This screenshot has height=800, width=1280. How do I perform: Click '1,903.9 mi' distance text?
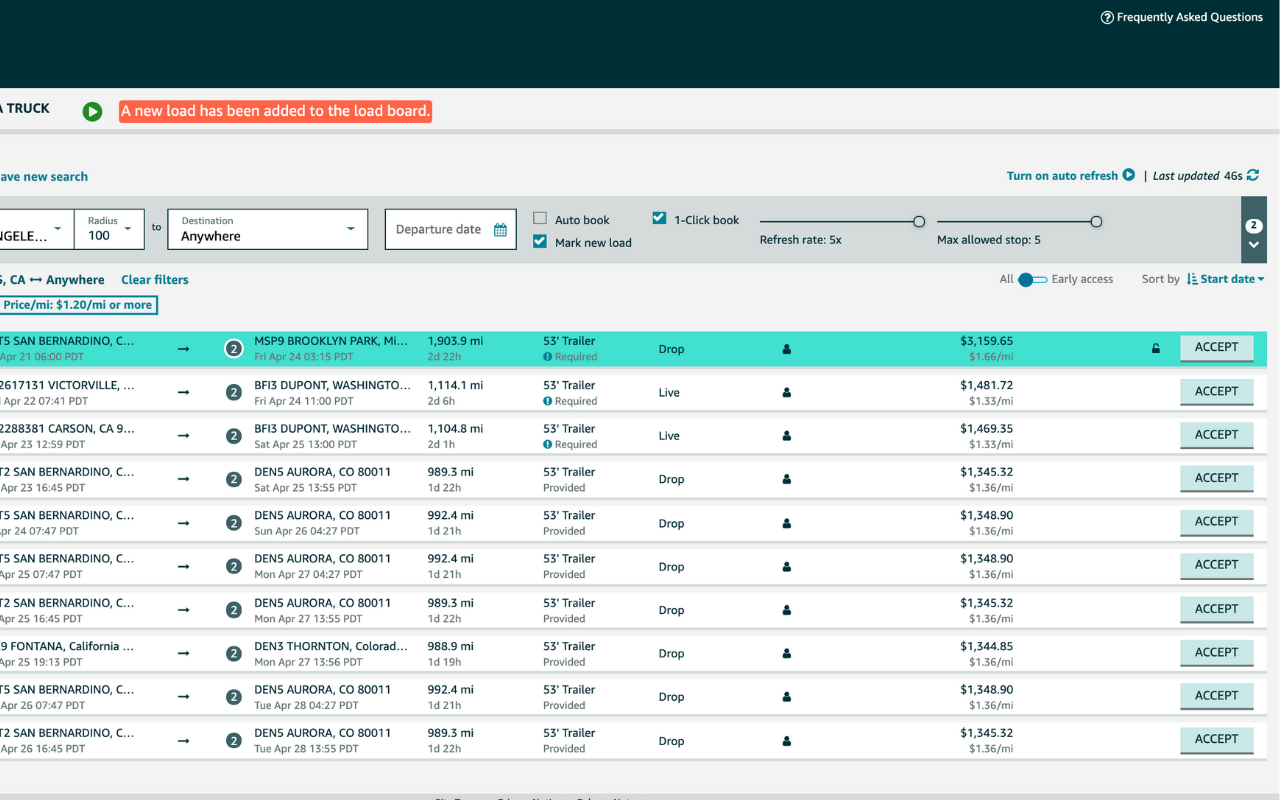coord(456,341)
